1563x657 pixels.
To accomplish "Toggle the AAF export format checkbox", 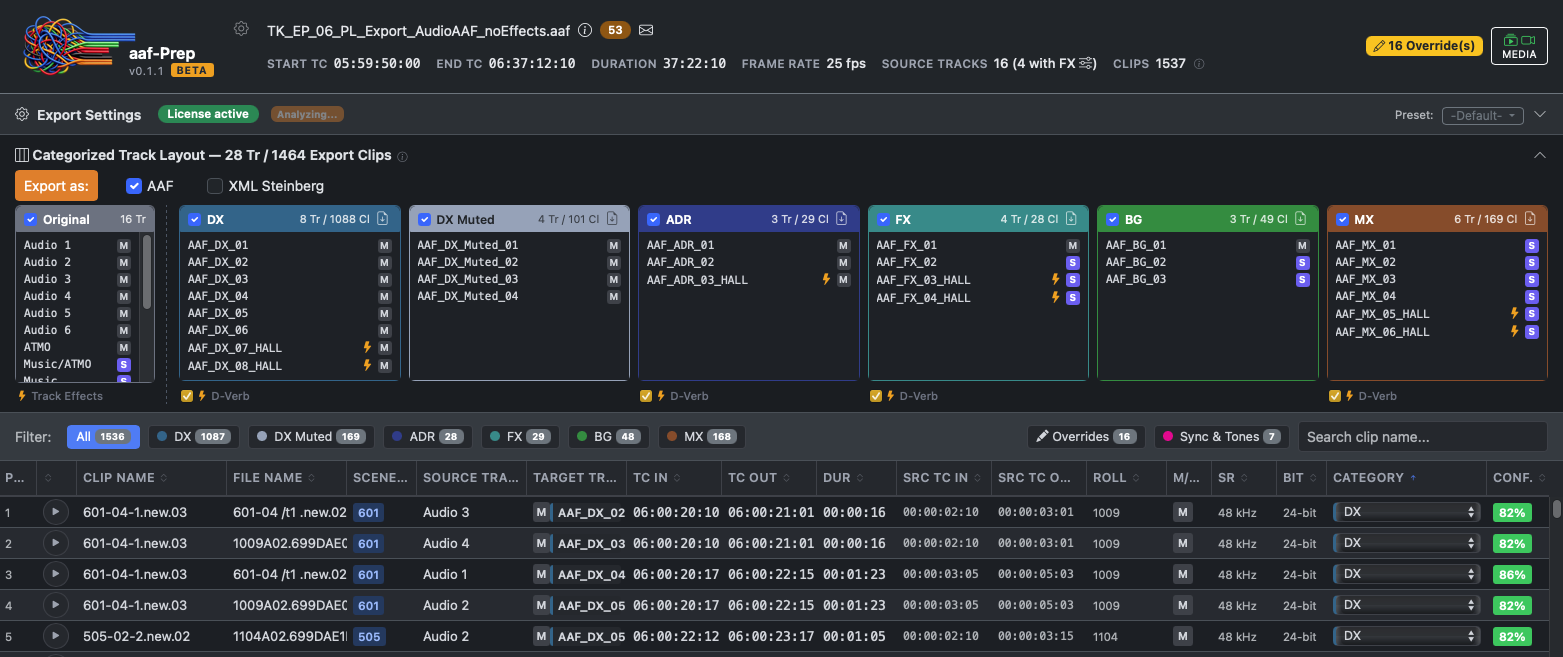I will (x=133, y=186).
